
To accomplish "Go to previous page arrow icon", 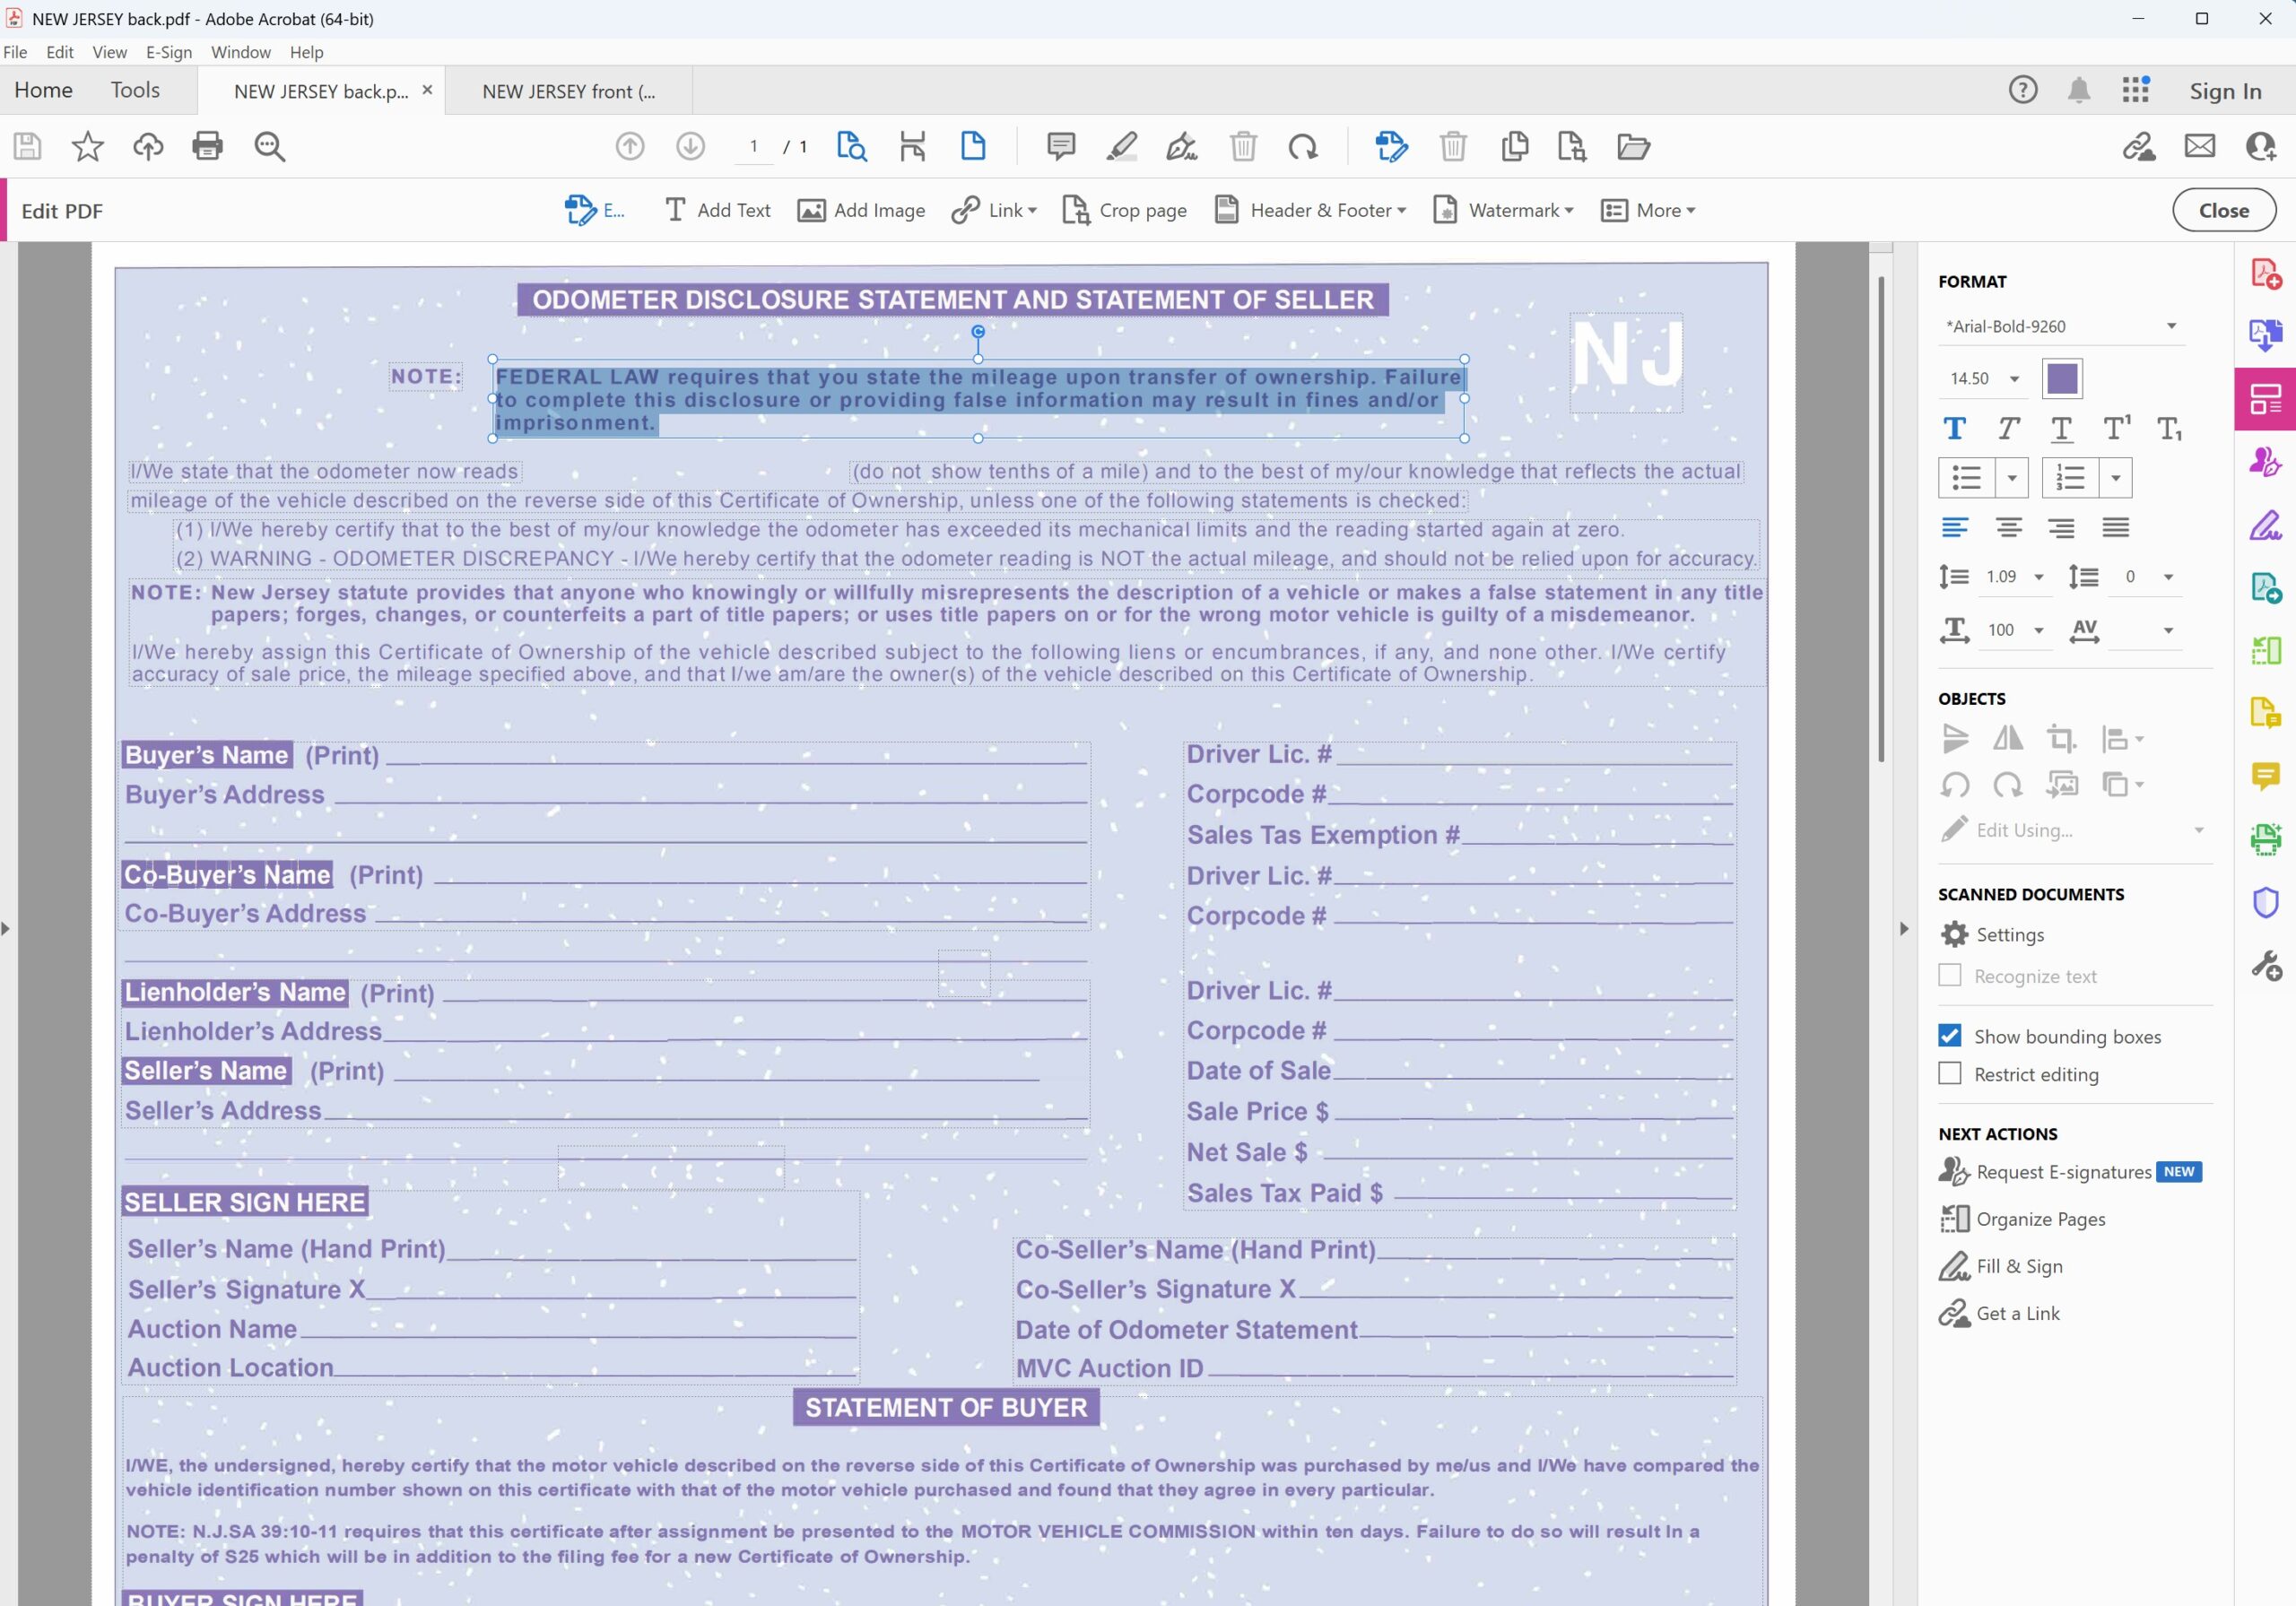I will pos(630,147).
